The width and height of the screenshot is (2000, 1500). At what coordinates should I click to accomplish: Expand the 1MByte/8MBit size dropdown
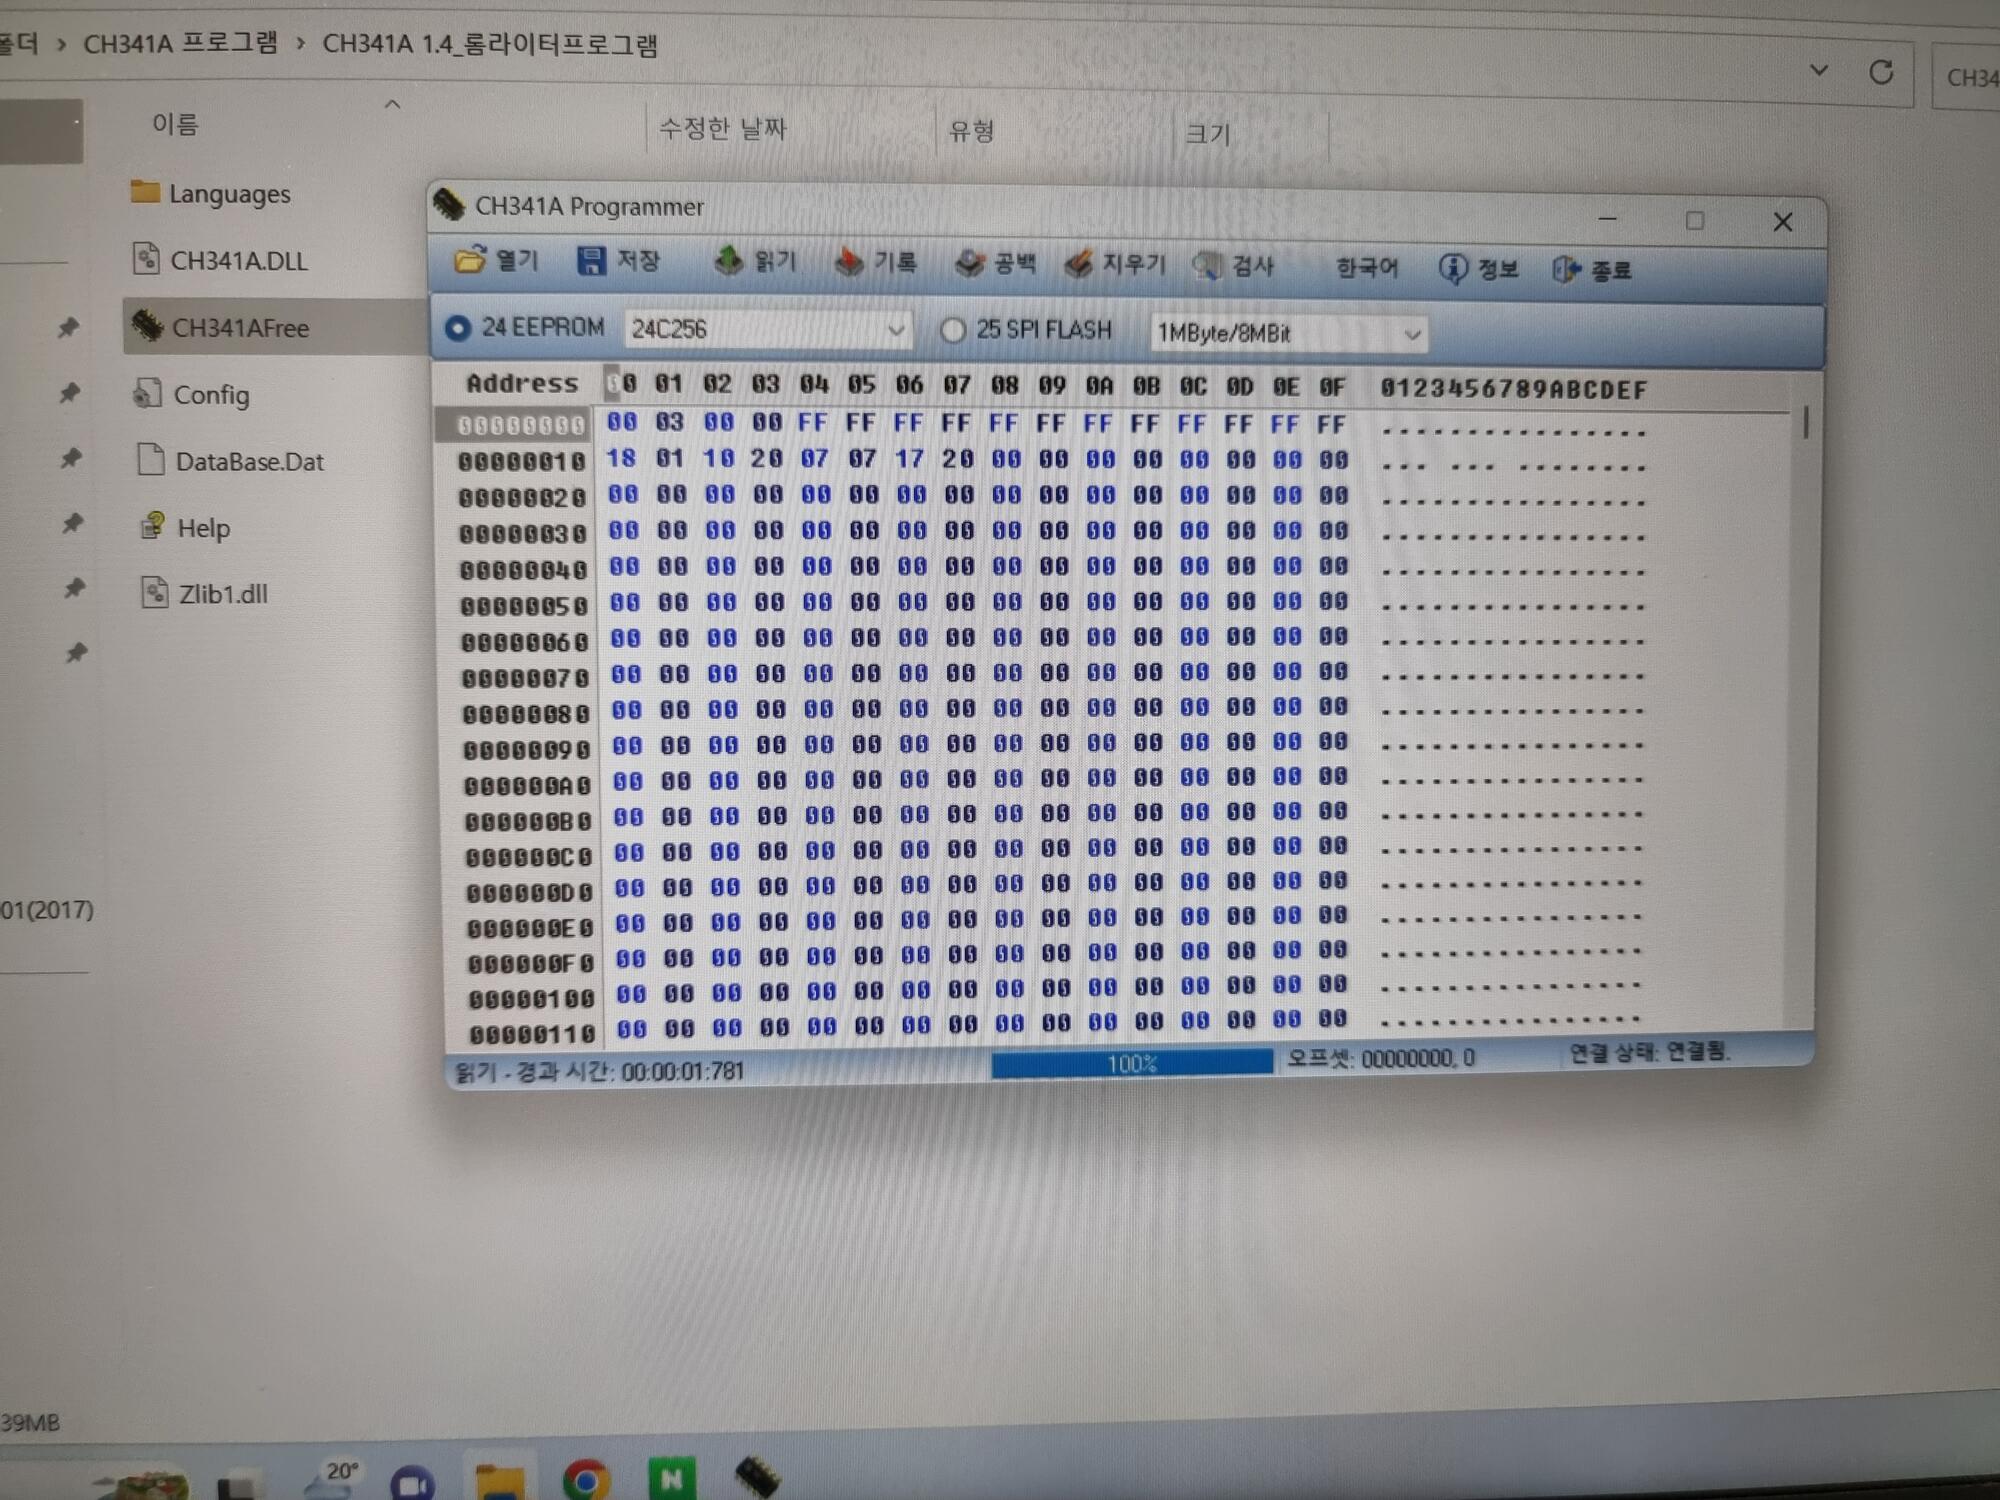(1412, 335)
